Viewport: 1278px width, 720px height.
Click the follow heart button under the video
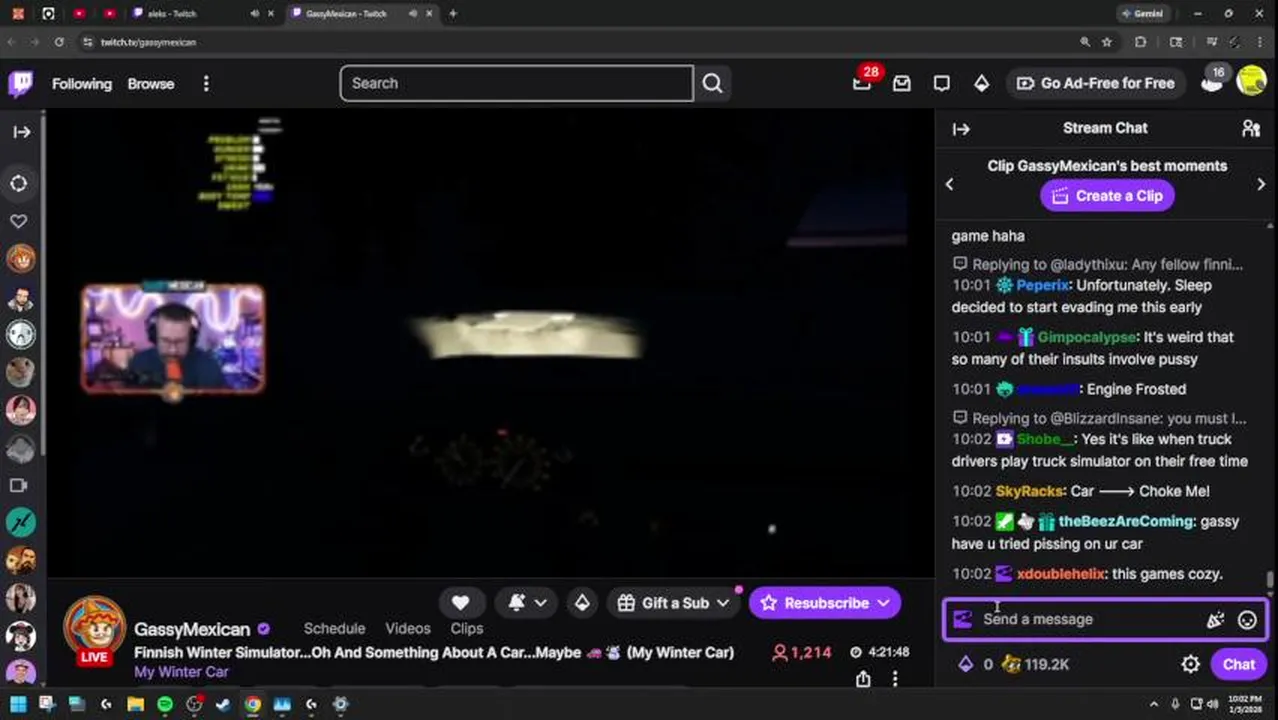[x=460, y=603]
